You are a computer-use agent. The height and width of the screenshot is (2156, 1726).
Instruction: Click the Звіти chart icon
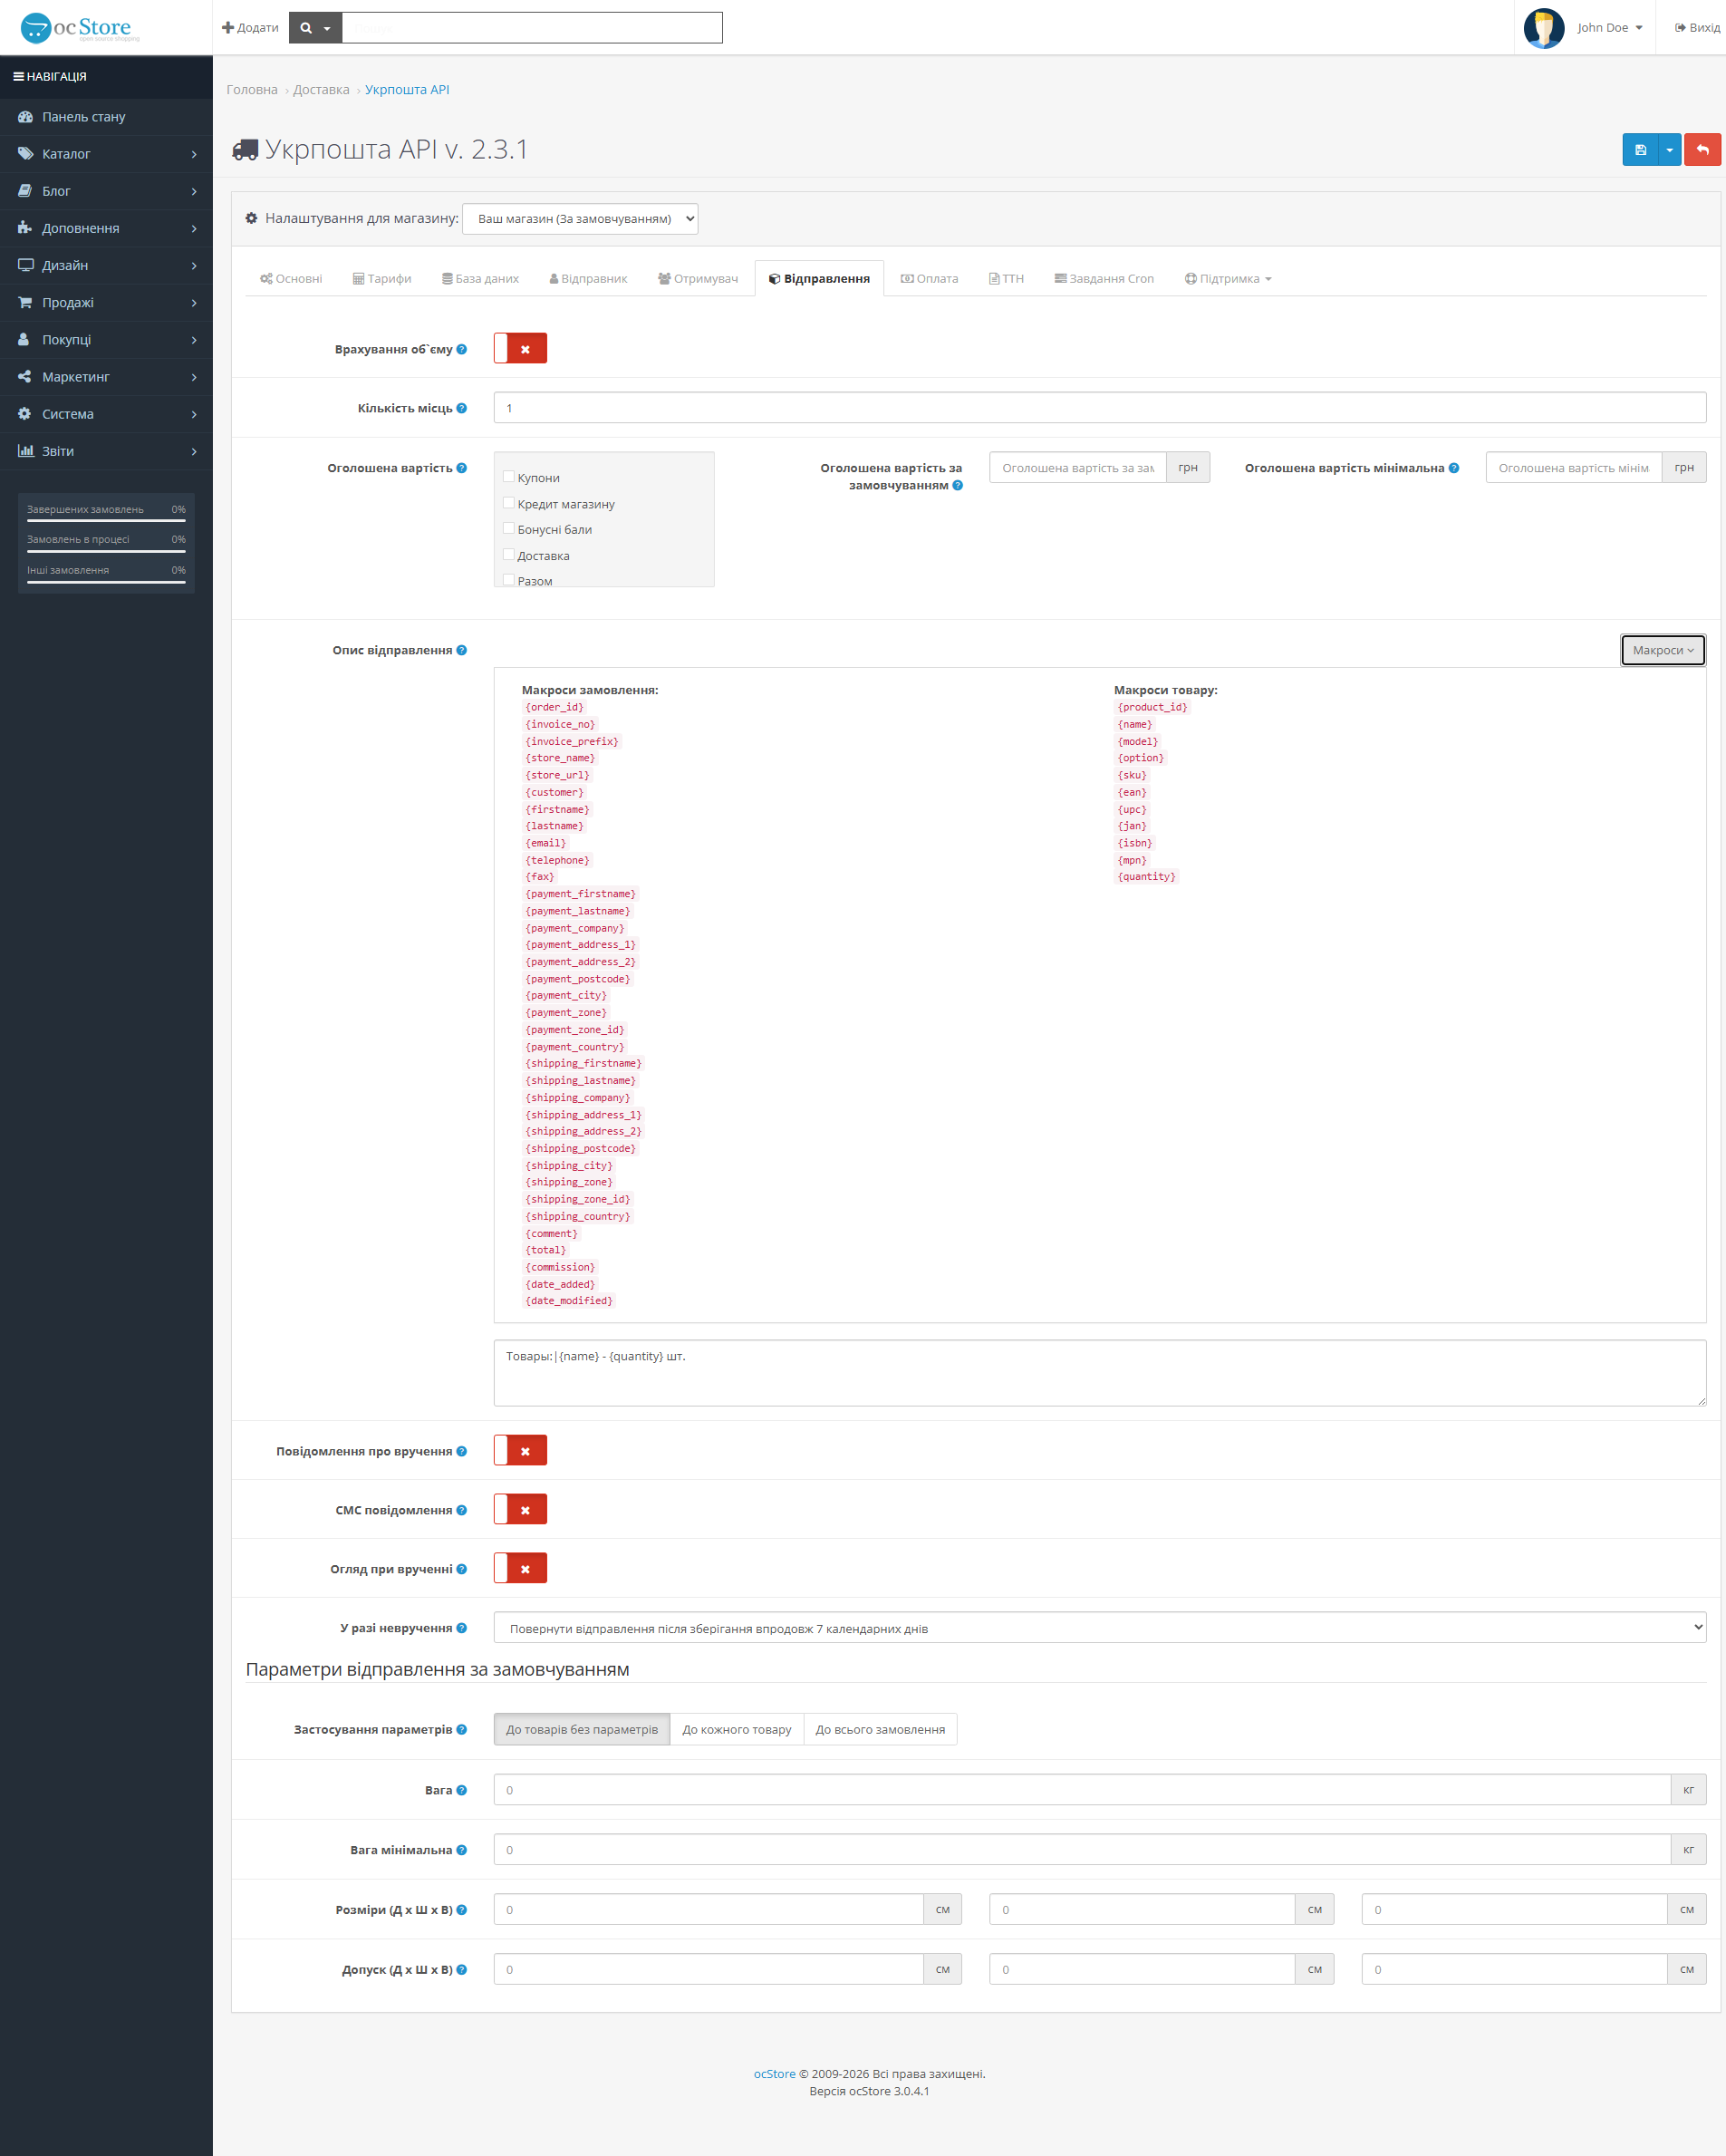[x=25, y=451]
